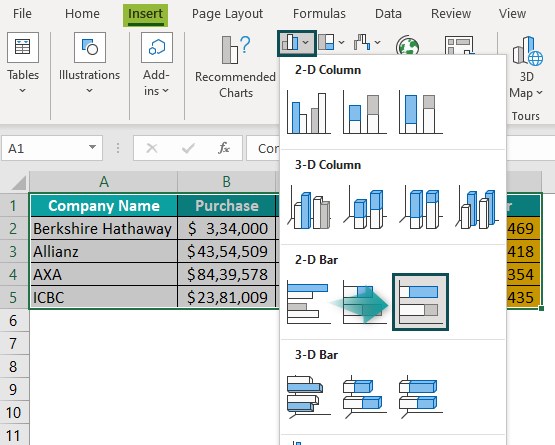555x445 pixels.
Task: Insert a 3-D Stacked Bar chart
Action: 365,397
